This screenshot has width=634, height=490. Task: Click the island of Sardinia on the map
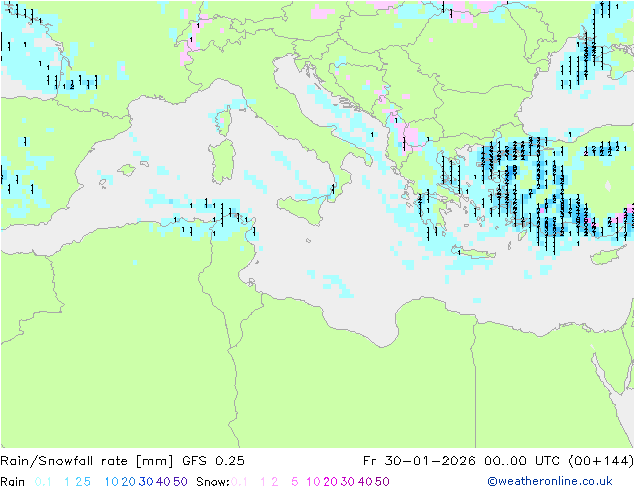222,162
